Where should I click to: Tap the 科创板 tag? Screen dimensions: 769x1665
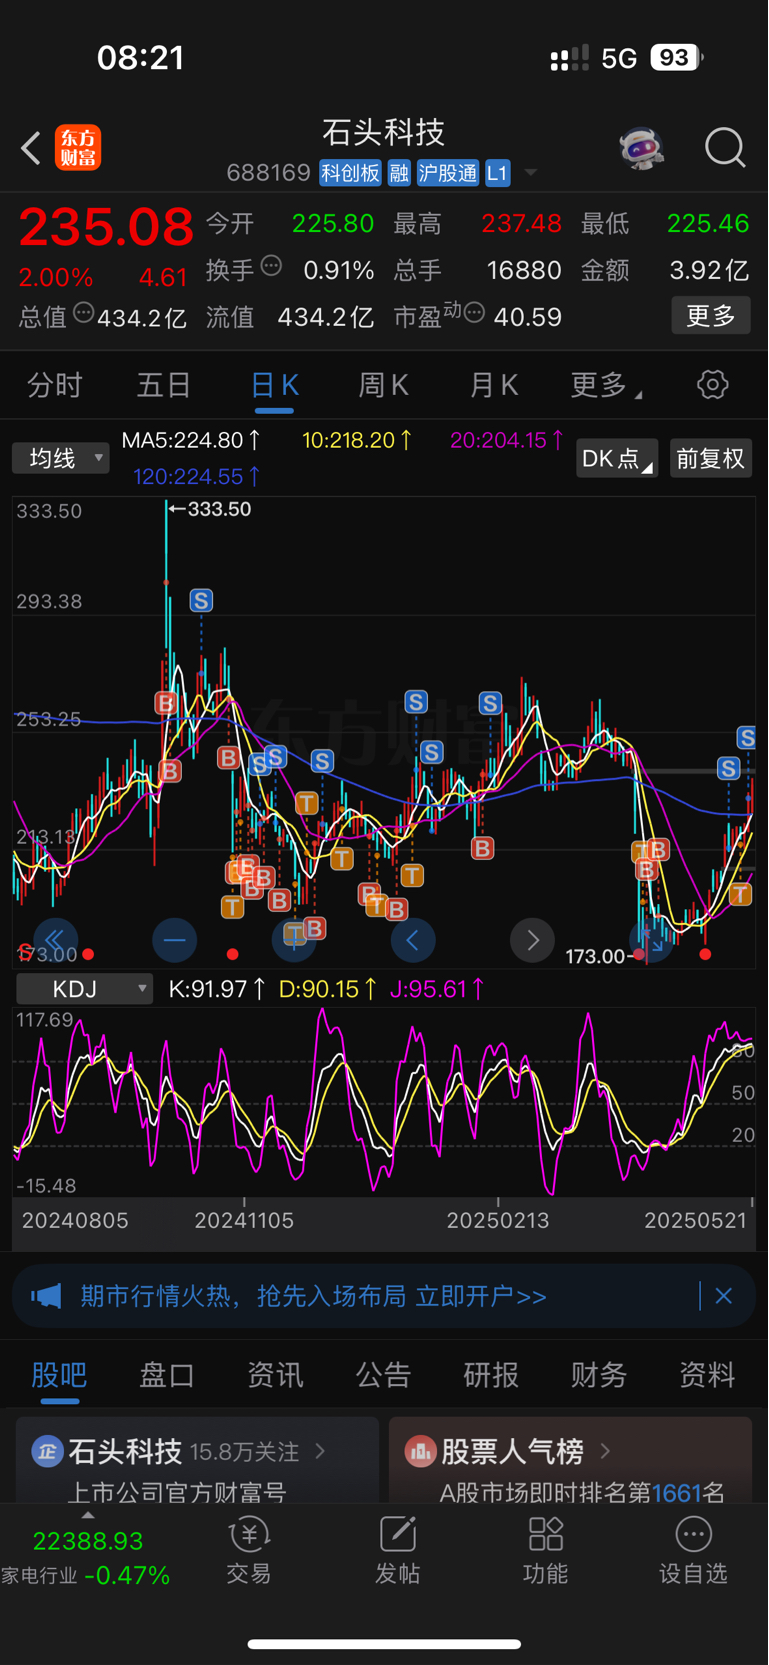[x=351, y=173]
